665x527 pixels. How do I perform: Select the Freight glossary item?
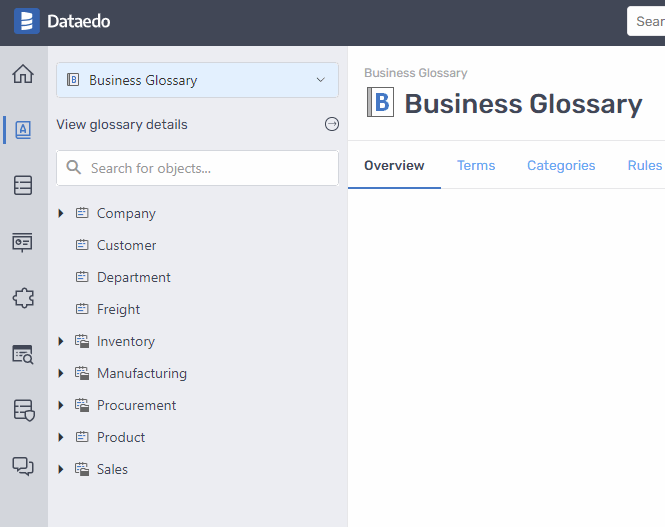click(118, 309)
